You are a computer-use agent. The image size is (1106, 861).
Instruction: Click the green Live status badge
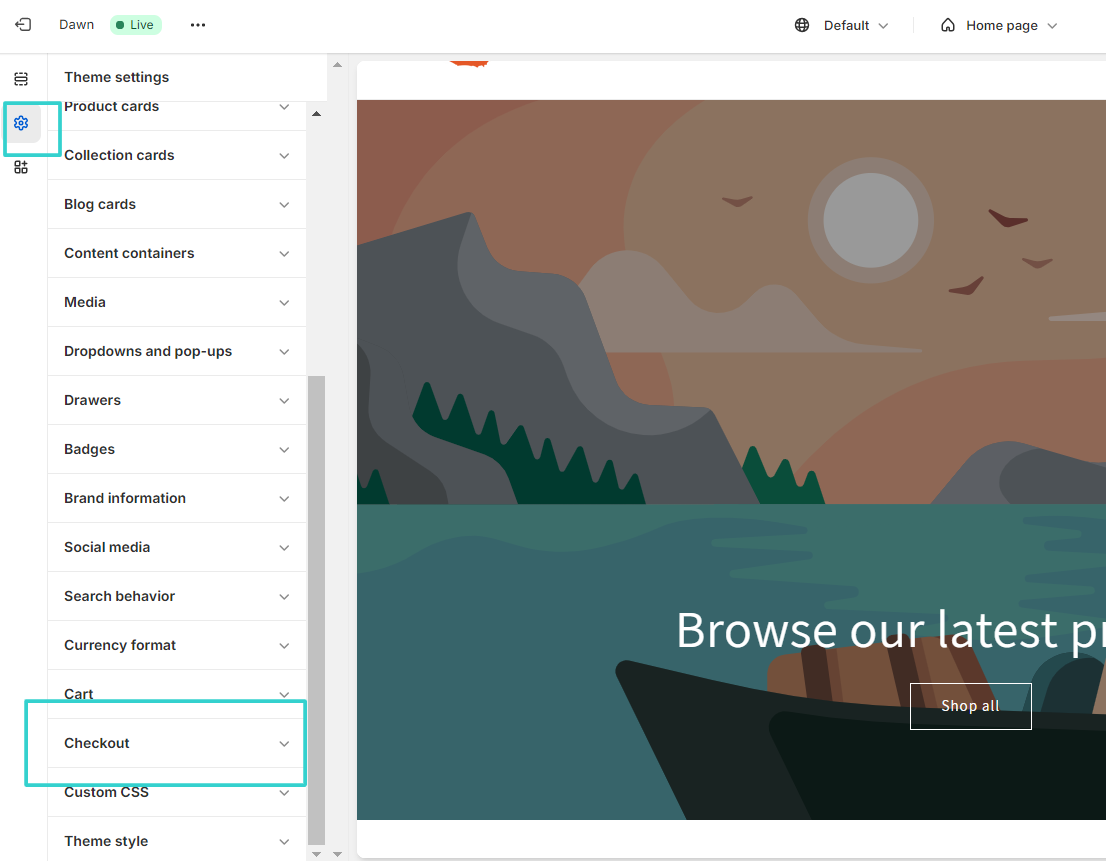135,24
